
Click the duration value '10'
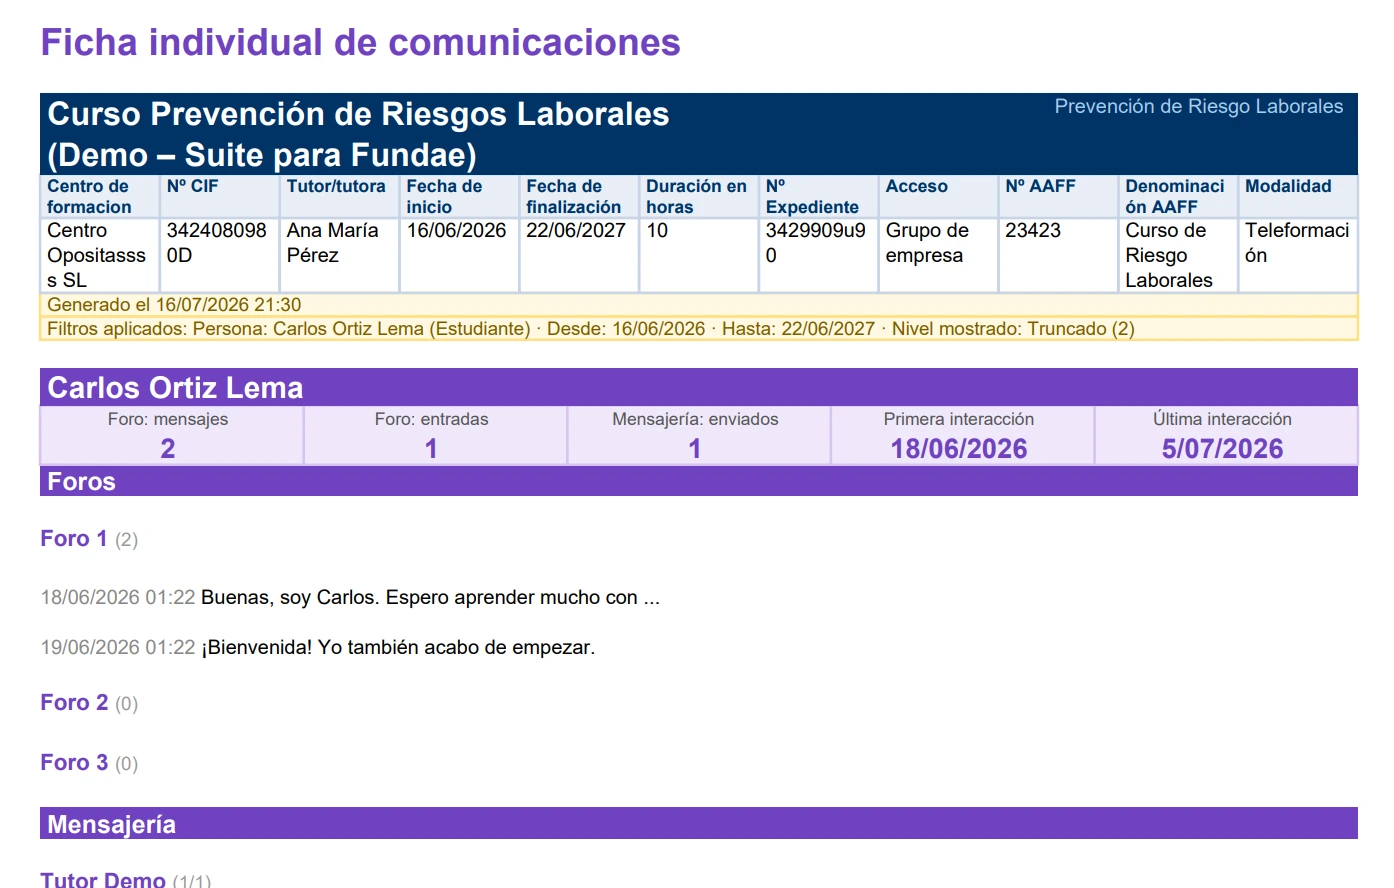pos(699,255)
